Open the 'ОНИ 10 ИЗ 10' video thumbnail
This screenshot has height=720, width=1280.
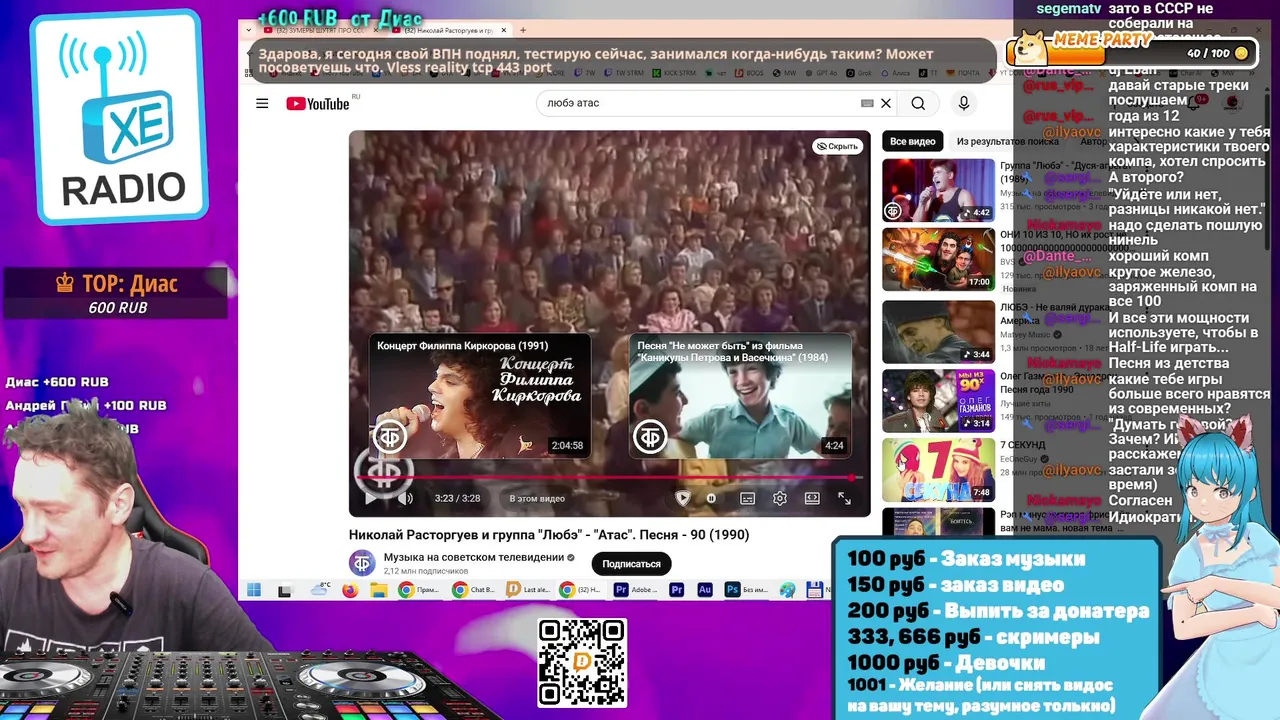tap(938, 260)
